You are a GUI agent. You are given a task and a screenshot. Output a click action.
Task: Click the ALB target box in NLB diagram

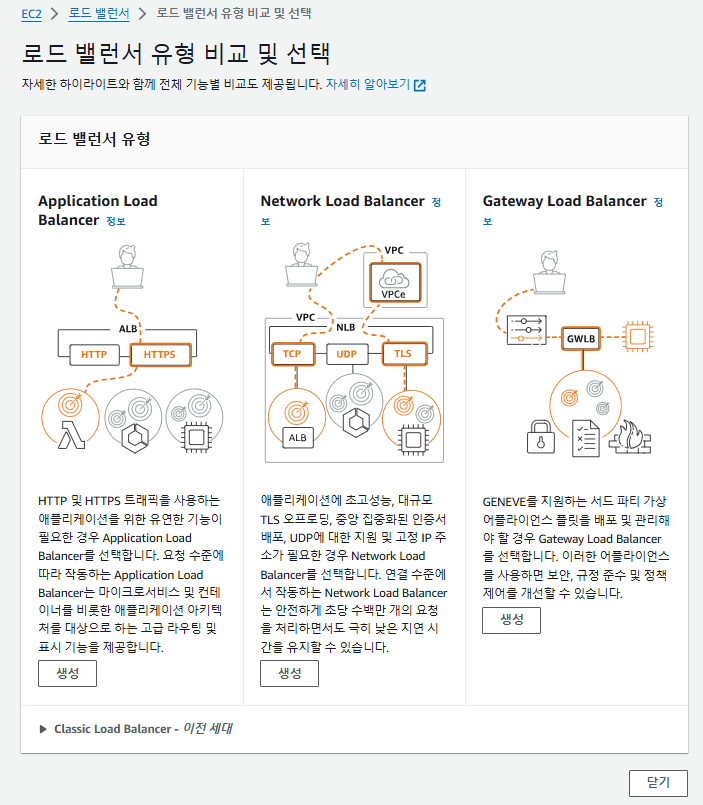click(297, 438)
